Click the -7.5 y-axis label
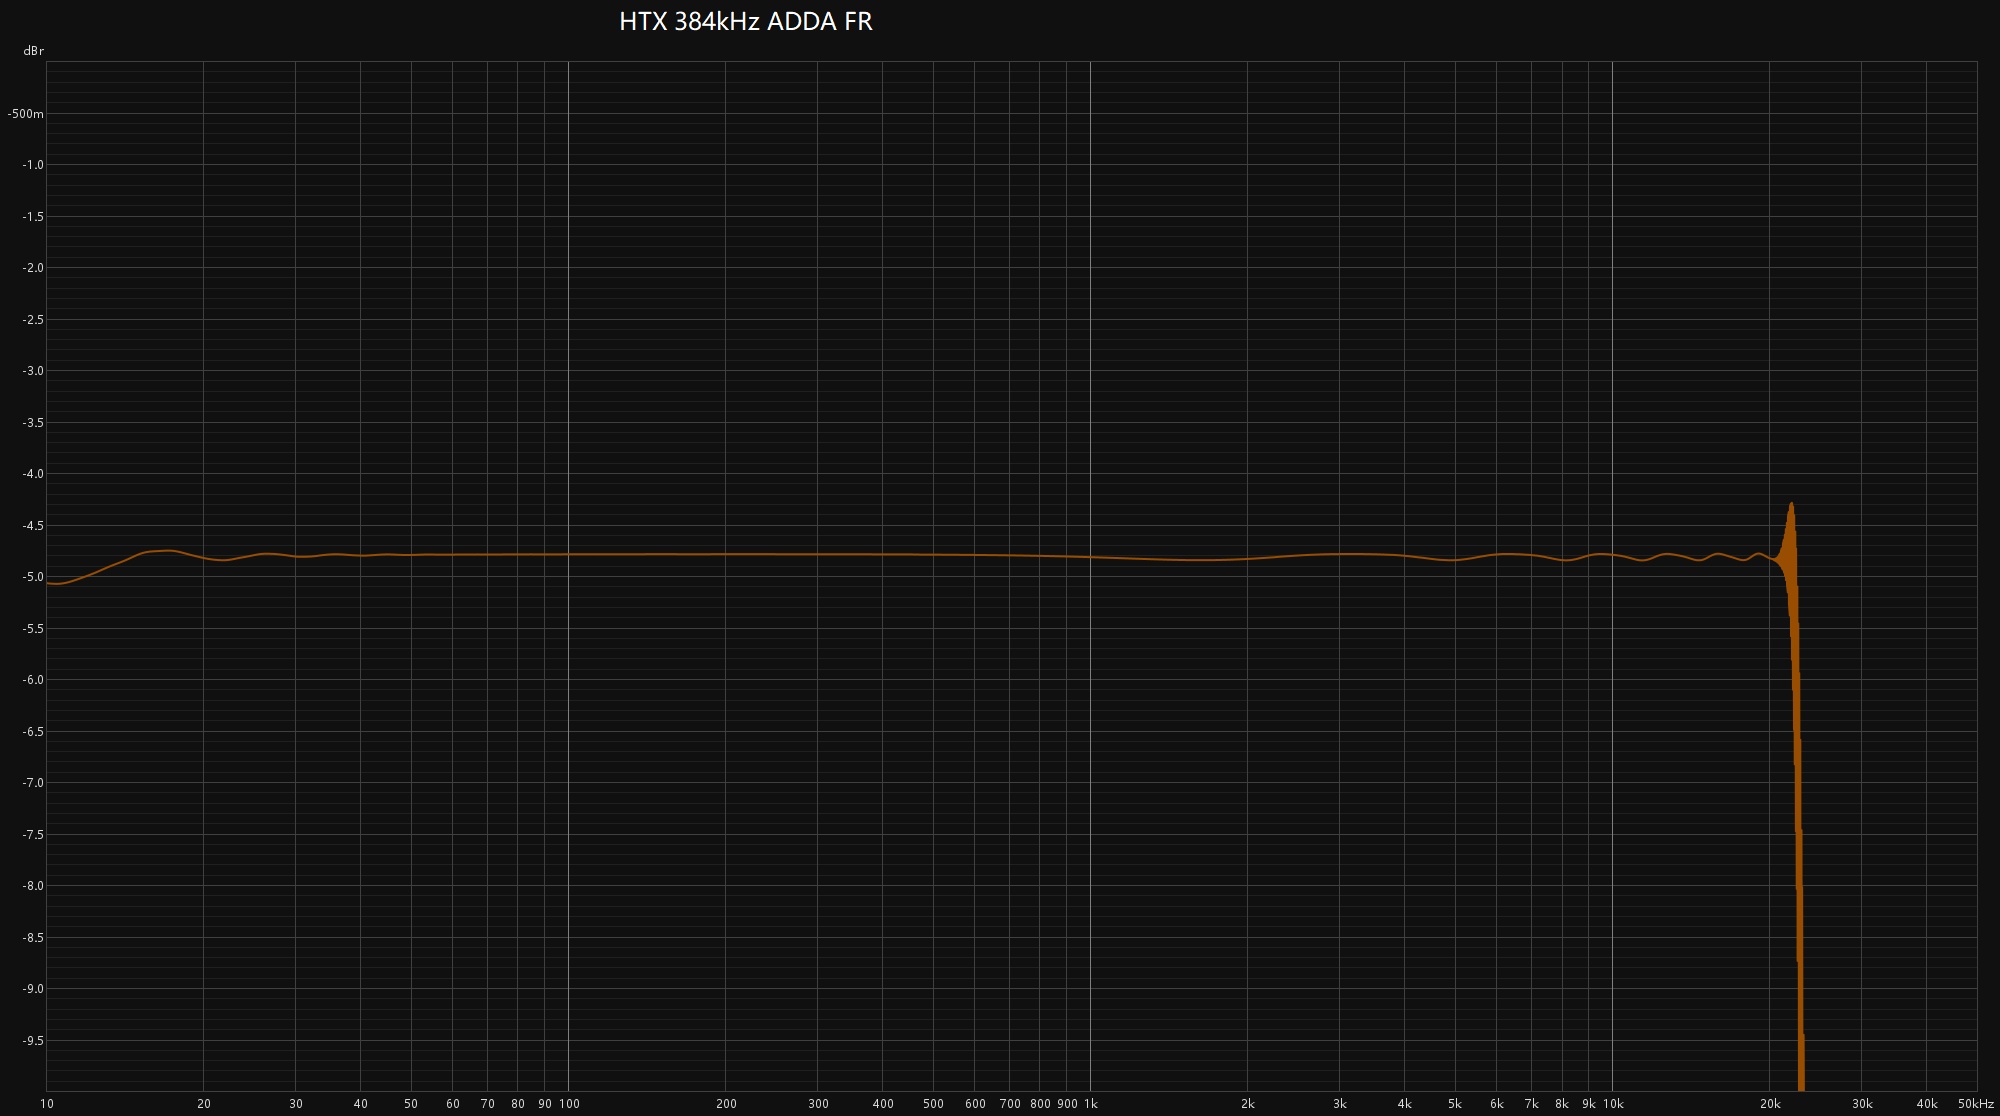 (x=33, y=835)
